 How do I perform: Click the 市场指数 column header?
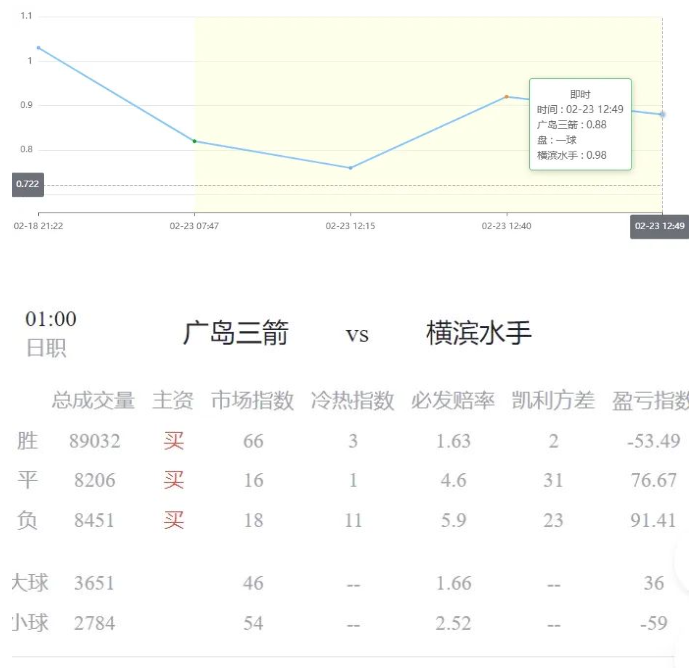[x=252, y=401]
